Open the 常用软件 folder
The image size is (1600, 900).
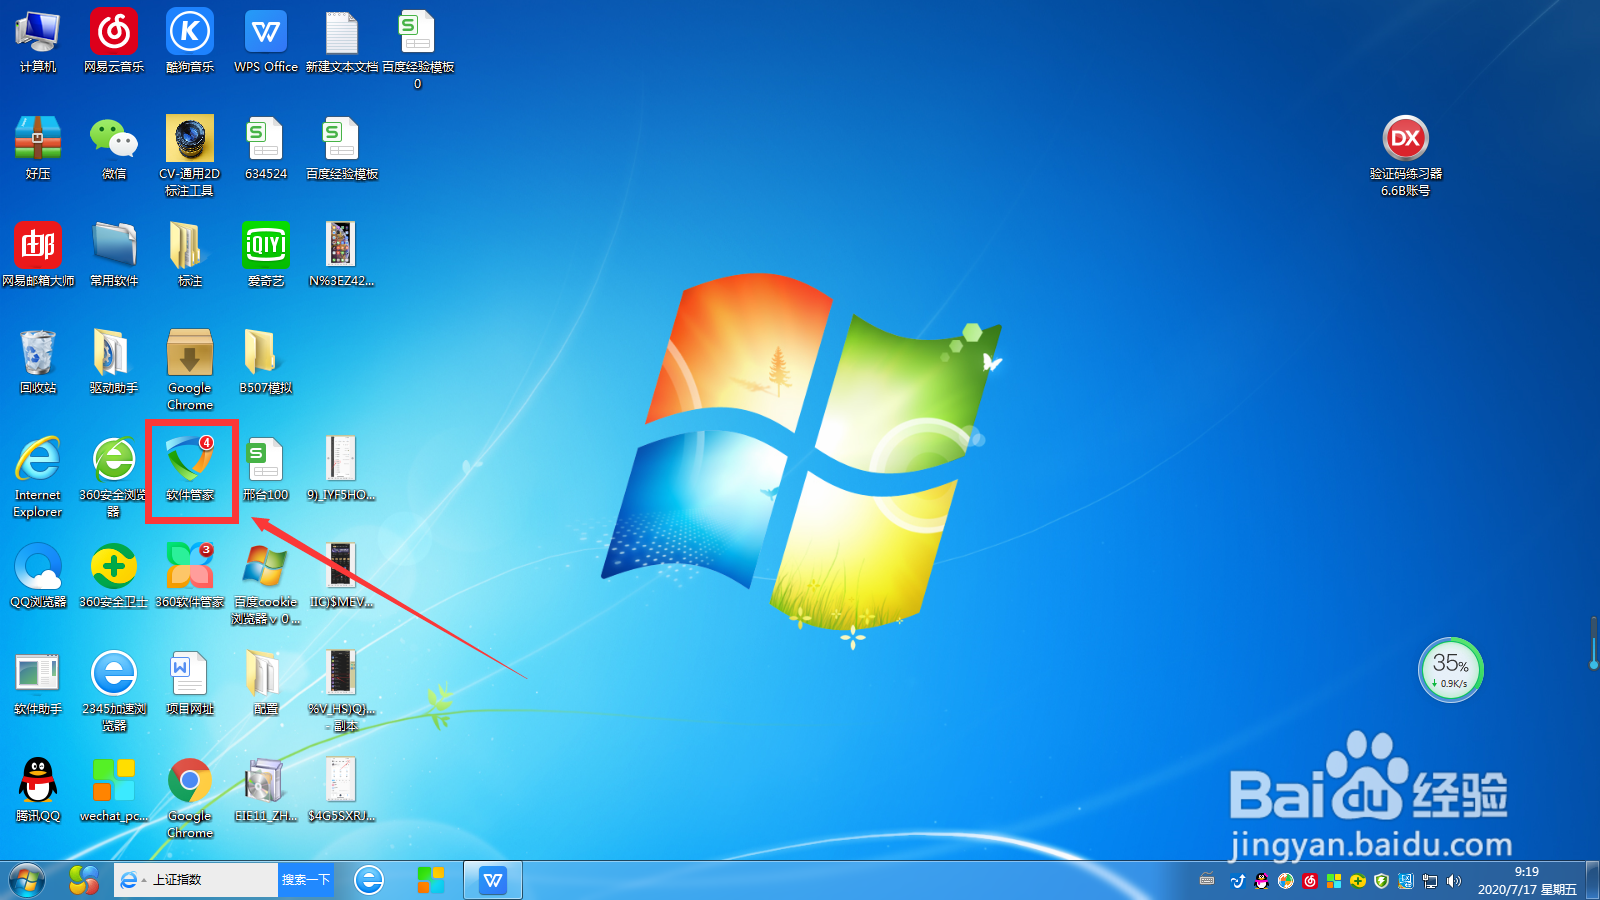[x=114, y=256]
